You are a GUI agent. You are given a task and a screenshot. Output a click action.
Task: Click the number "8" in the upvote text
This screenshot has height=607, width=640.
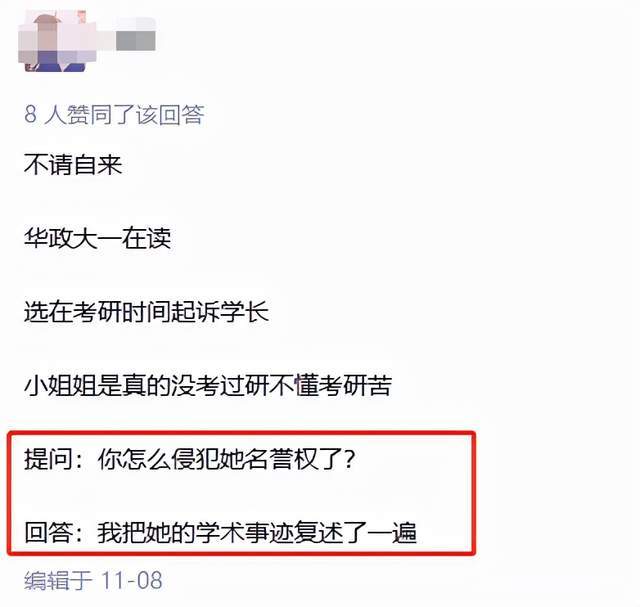pyautogui.click(x=30, y=114)
